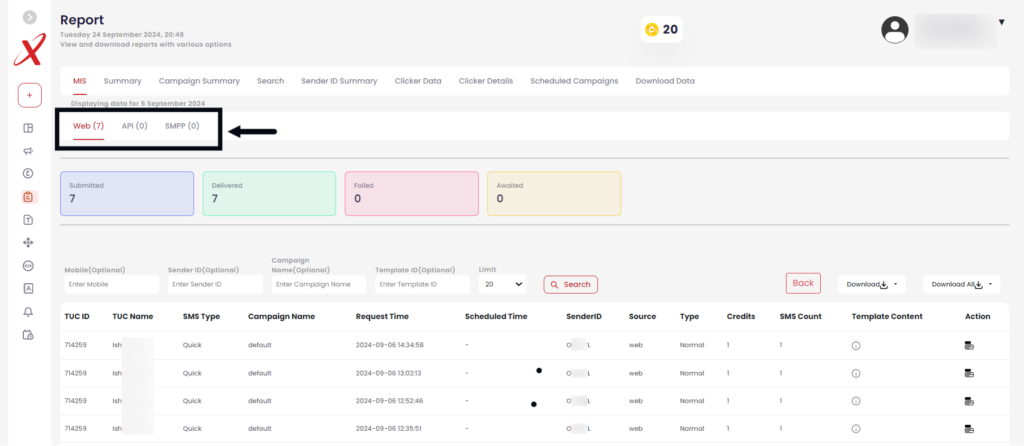Viewport: 1024px width, 446px height.
Task: Open the reports clipboard icon in sidebar
Action: coord(28,197)
